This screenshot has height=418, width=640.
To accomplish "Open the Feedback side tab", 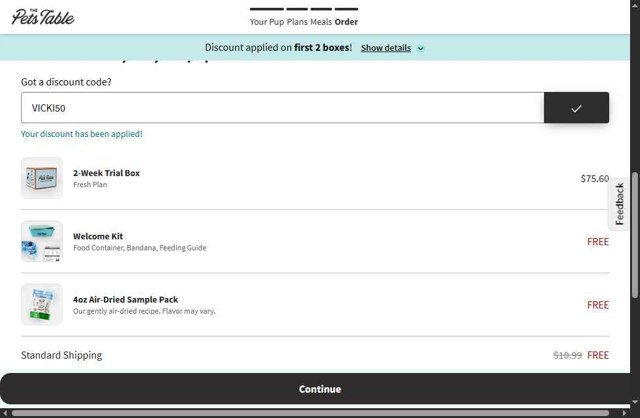I will click(619, 204).
